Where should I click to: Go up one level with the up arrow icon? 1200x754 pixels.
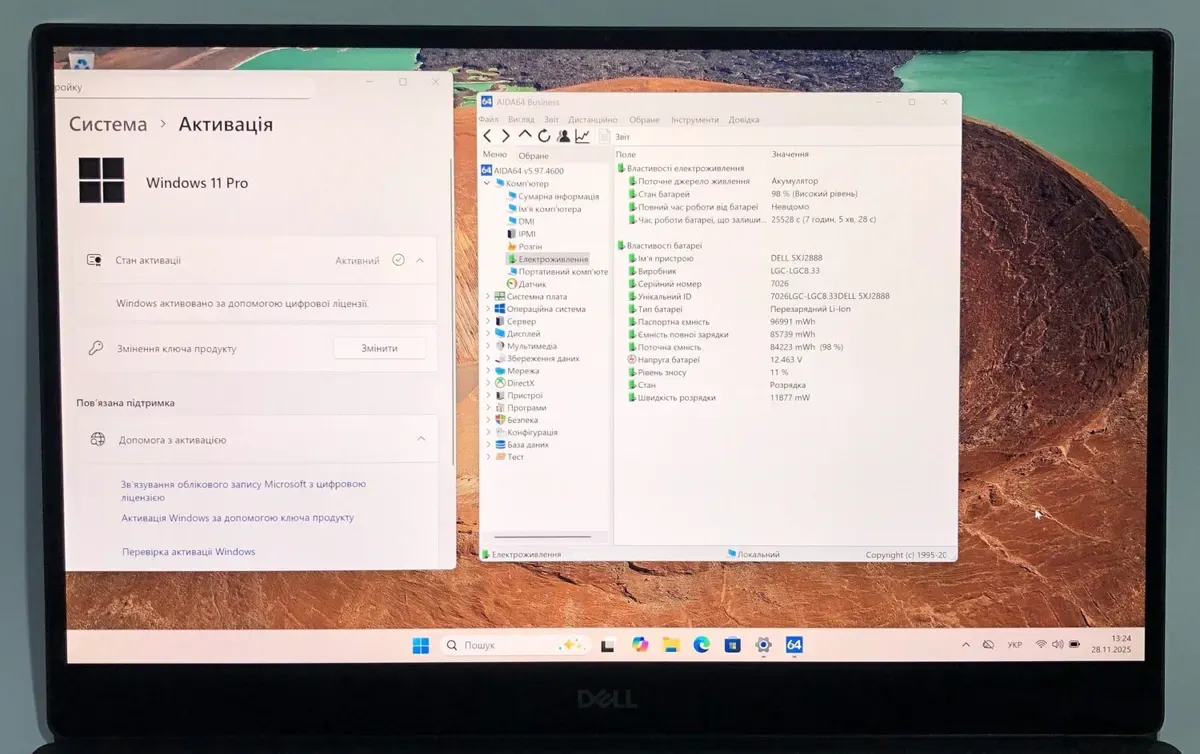tap(525, 136)
